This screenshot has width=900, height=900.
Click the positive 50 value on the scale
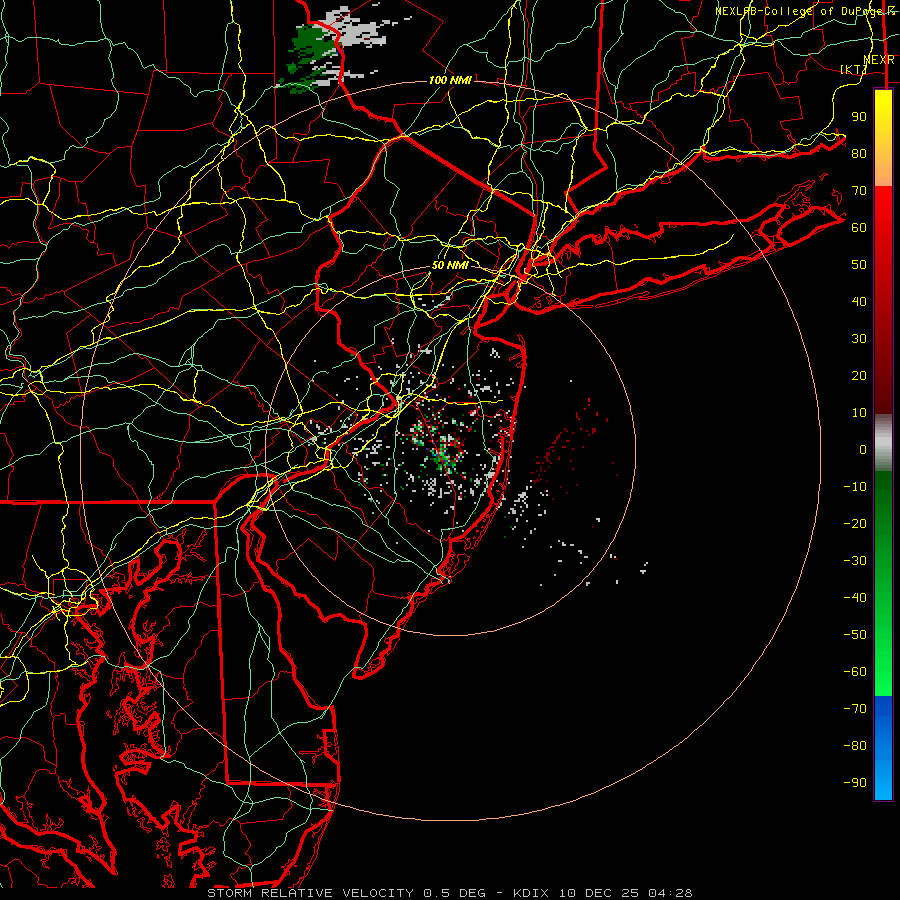pos(859,265)
